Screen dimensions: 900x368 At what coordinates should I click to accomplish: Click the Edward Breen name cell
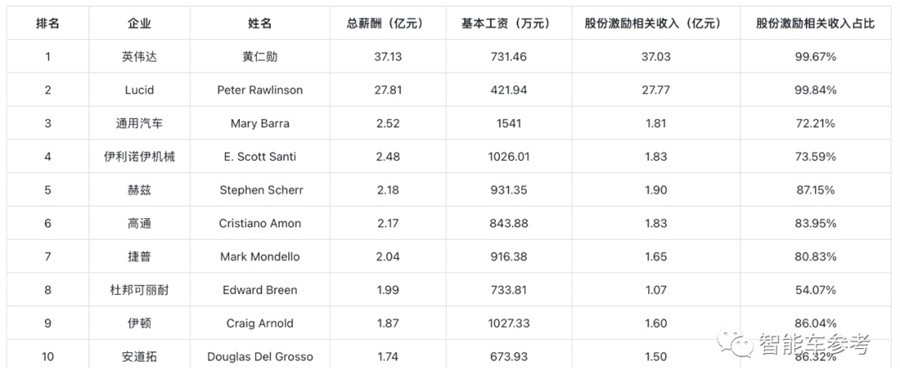click(x=260, y=290)
